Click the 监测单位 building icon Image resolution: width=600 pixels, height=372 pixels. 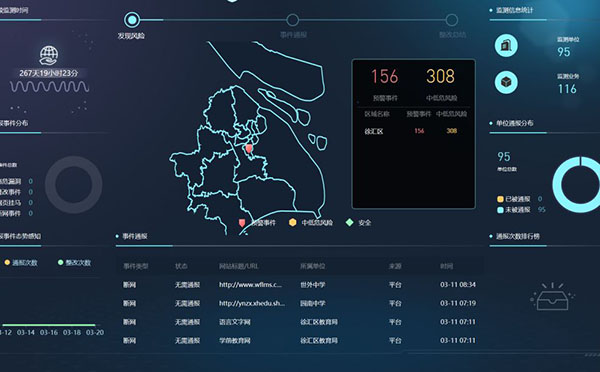coord(506,46)
